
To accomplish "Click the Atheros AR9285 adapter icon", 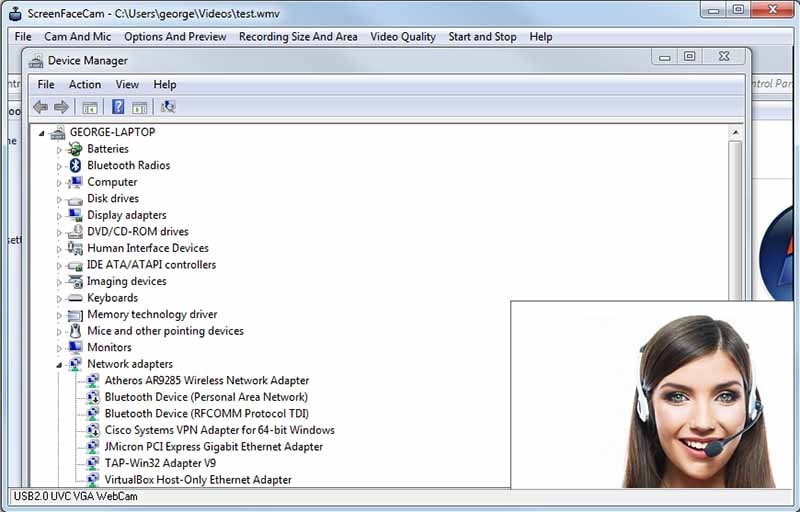I will [93, 380].
